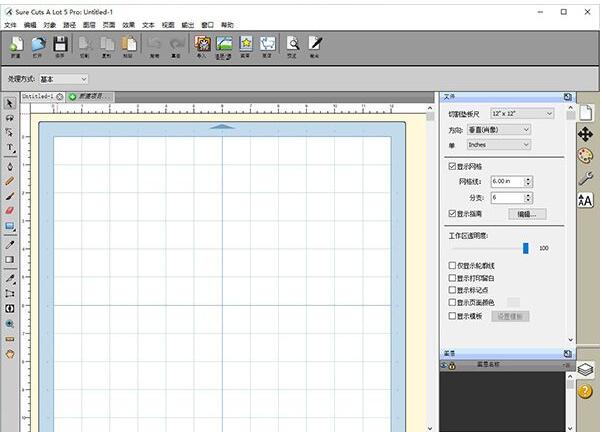Enable the Show Outlines Only checkbox
The width and height of the screenshot is (602, 432).
(452, 265)
